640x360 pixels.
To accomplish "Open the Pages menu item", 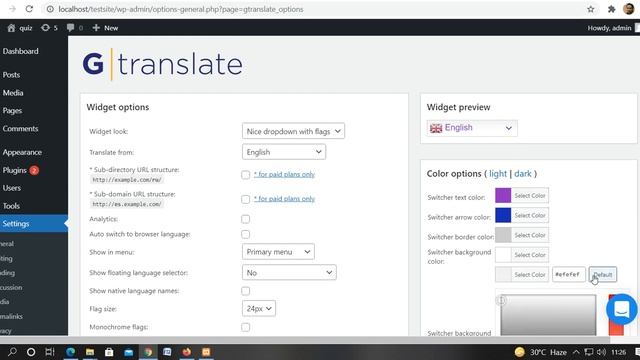I will coord(12,111).
